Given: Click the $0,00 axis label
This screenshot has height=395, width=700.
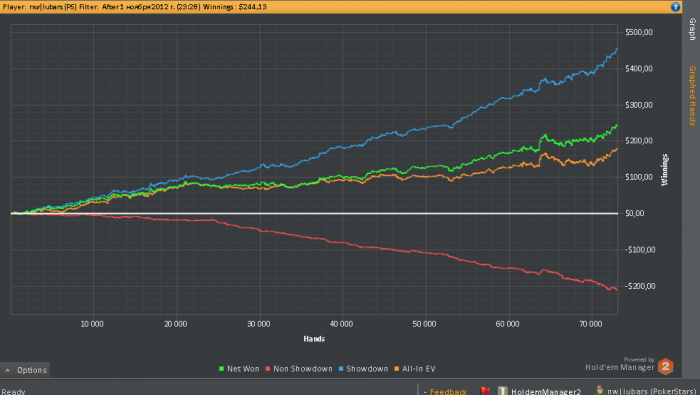Looking at the screenshot, I should pos(634,213).
